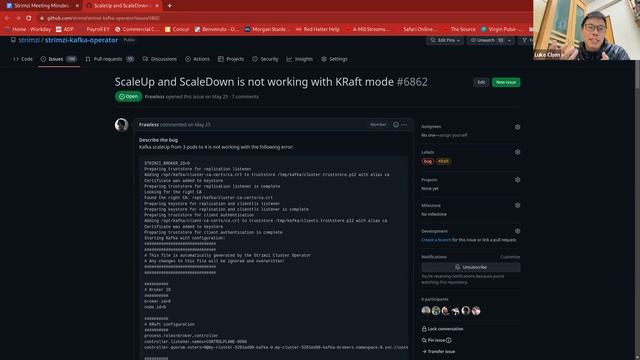The height and width of the screenshot is (360, 640).
Task: Open the Labels gear settings
Action: pyautogui.click(x=517, y=152)
